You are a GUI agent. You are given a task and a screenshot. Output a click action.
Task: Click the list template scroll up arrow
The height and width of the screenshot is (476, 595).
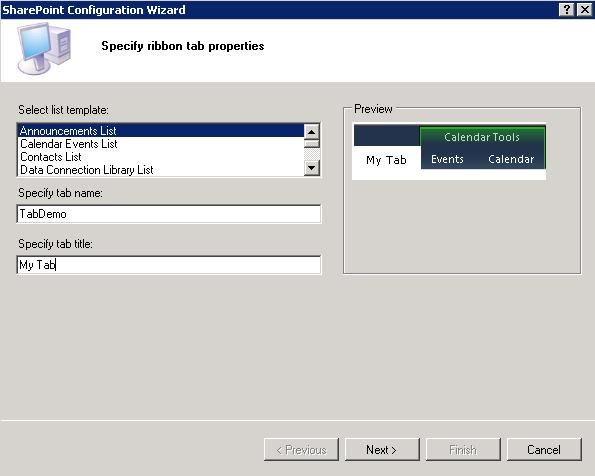tap(312, 132)
